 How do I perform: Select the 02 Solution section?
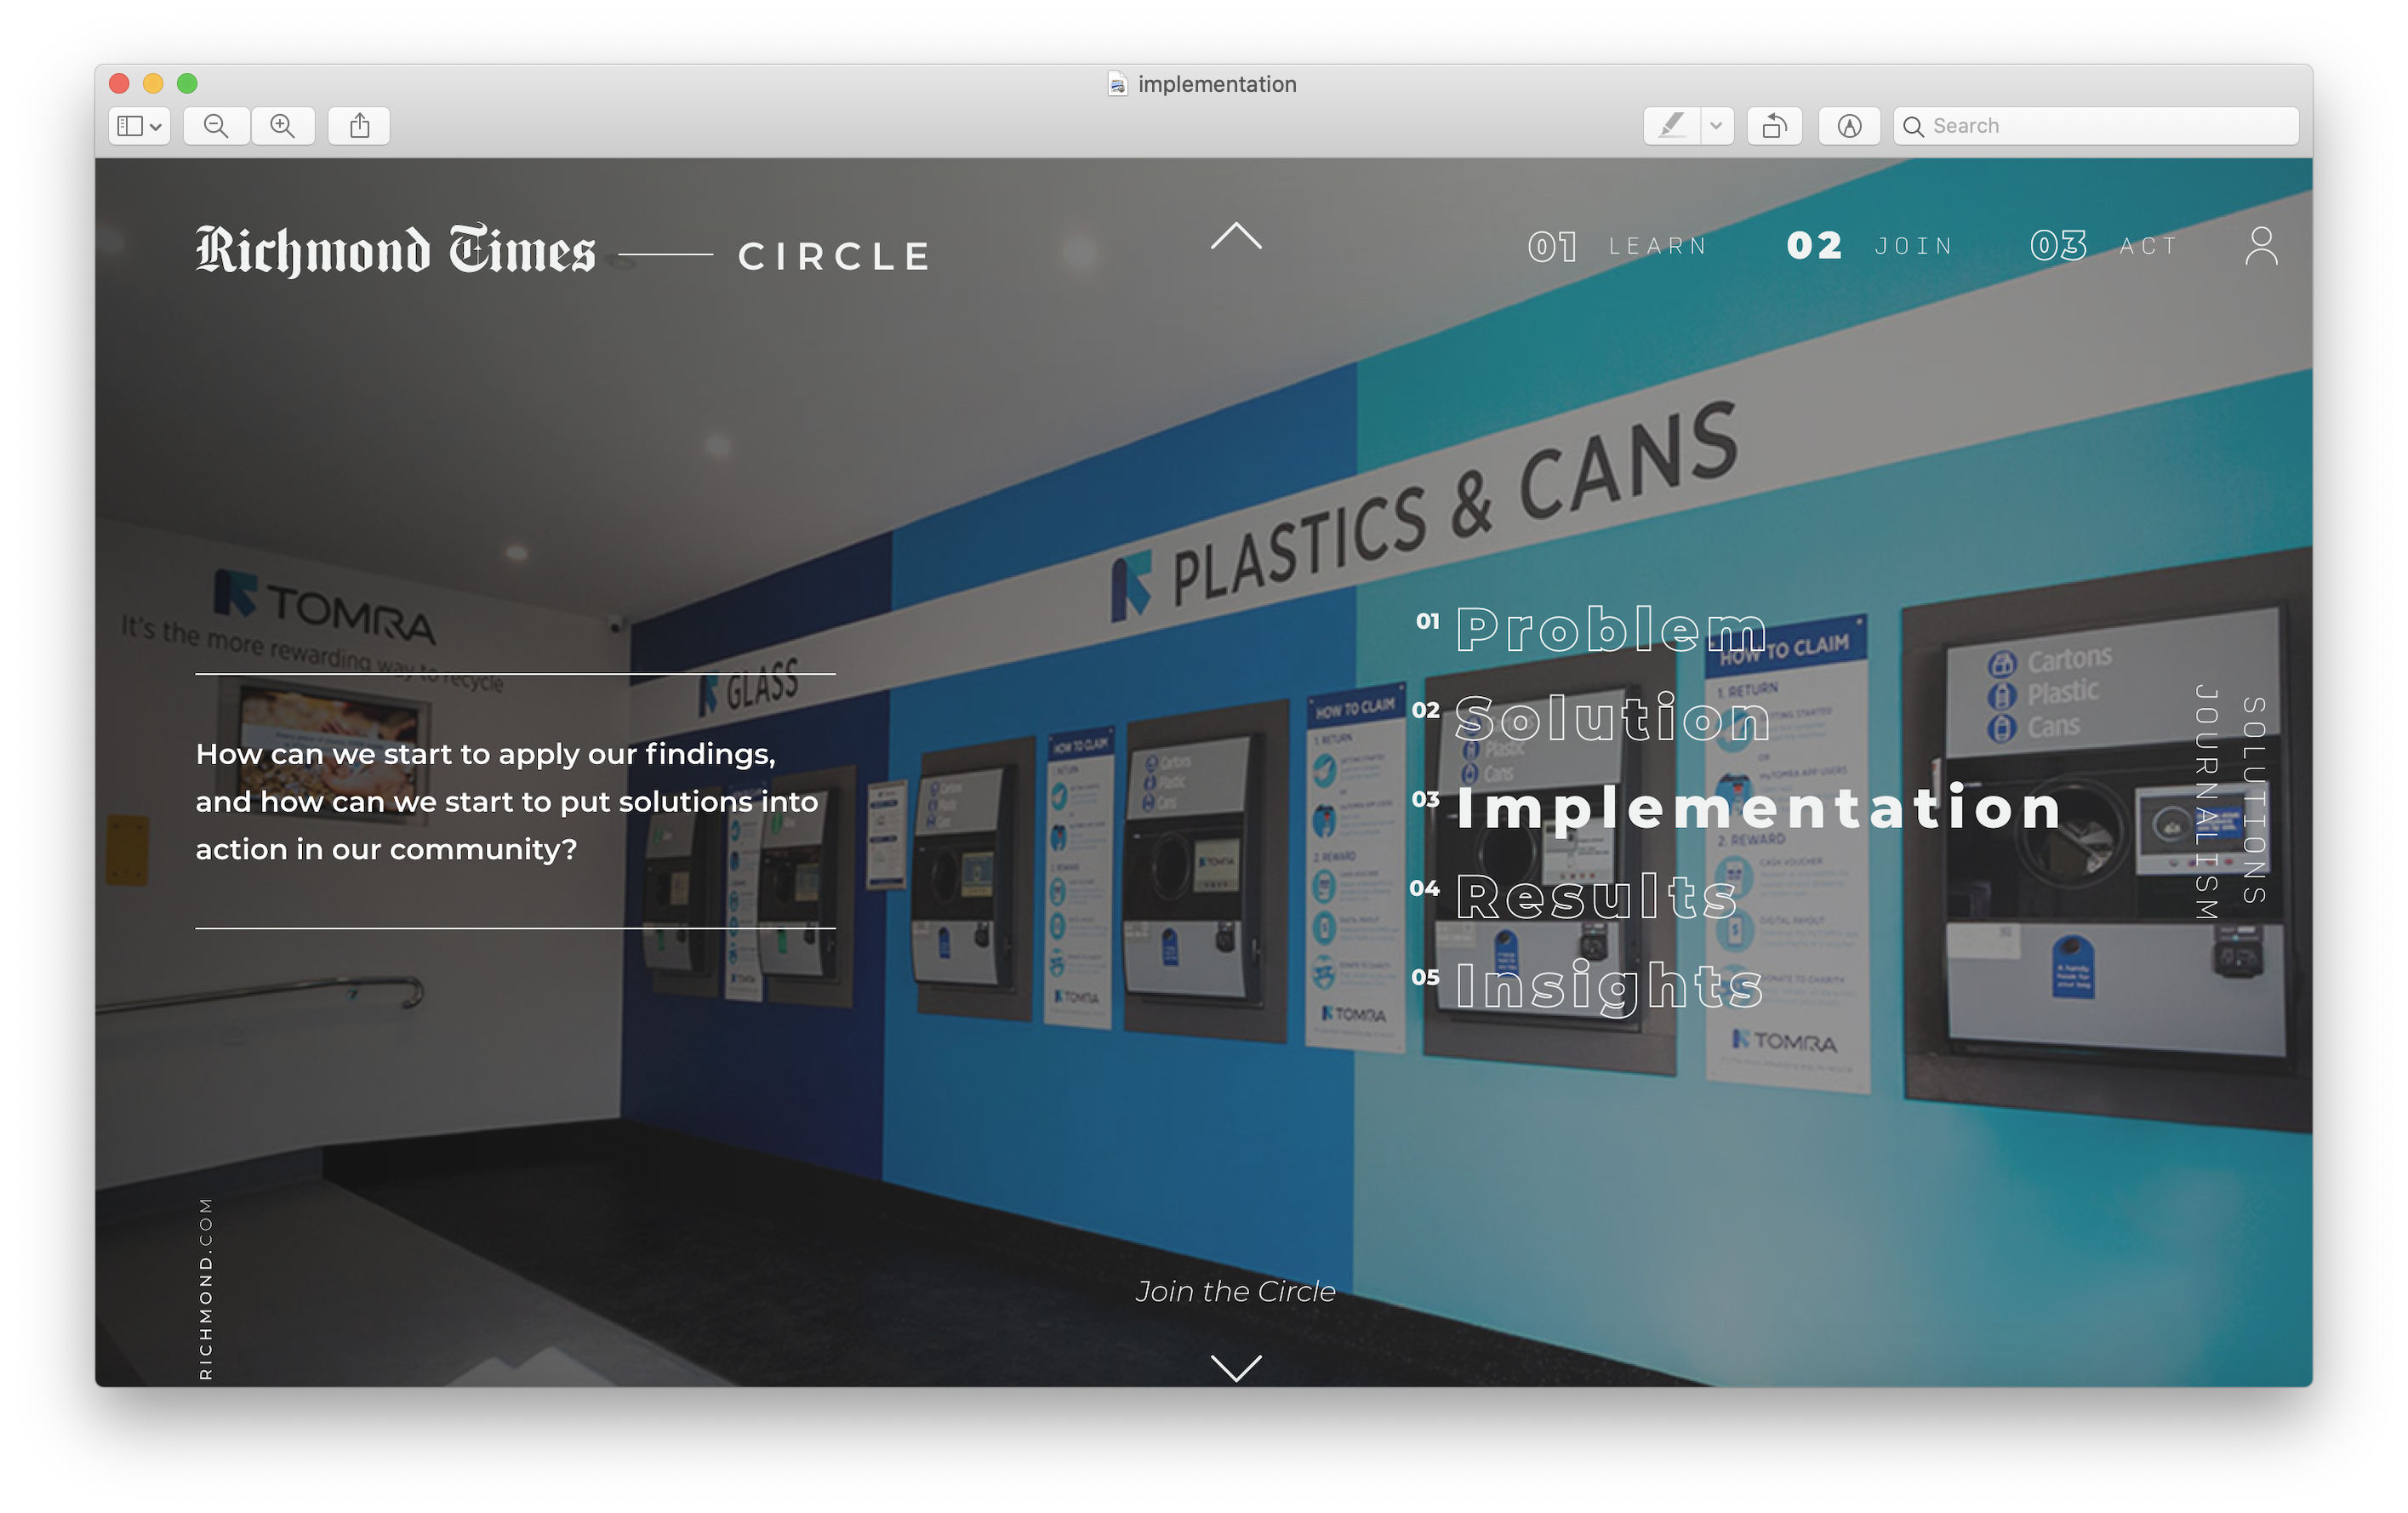coord(1591,718)
